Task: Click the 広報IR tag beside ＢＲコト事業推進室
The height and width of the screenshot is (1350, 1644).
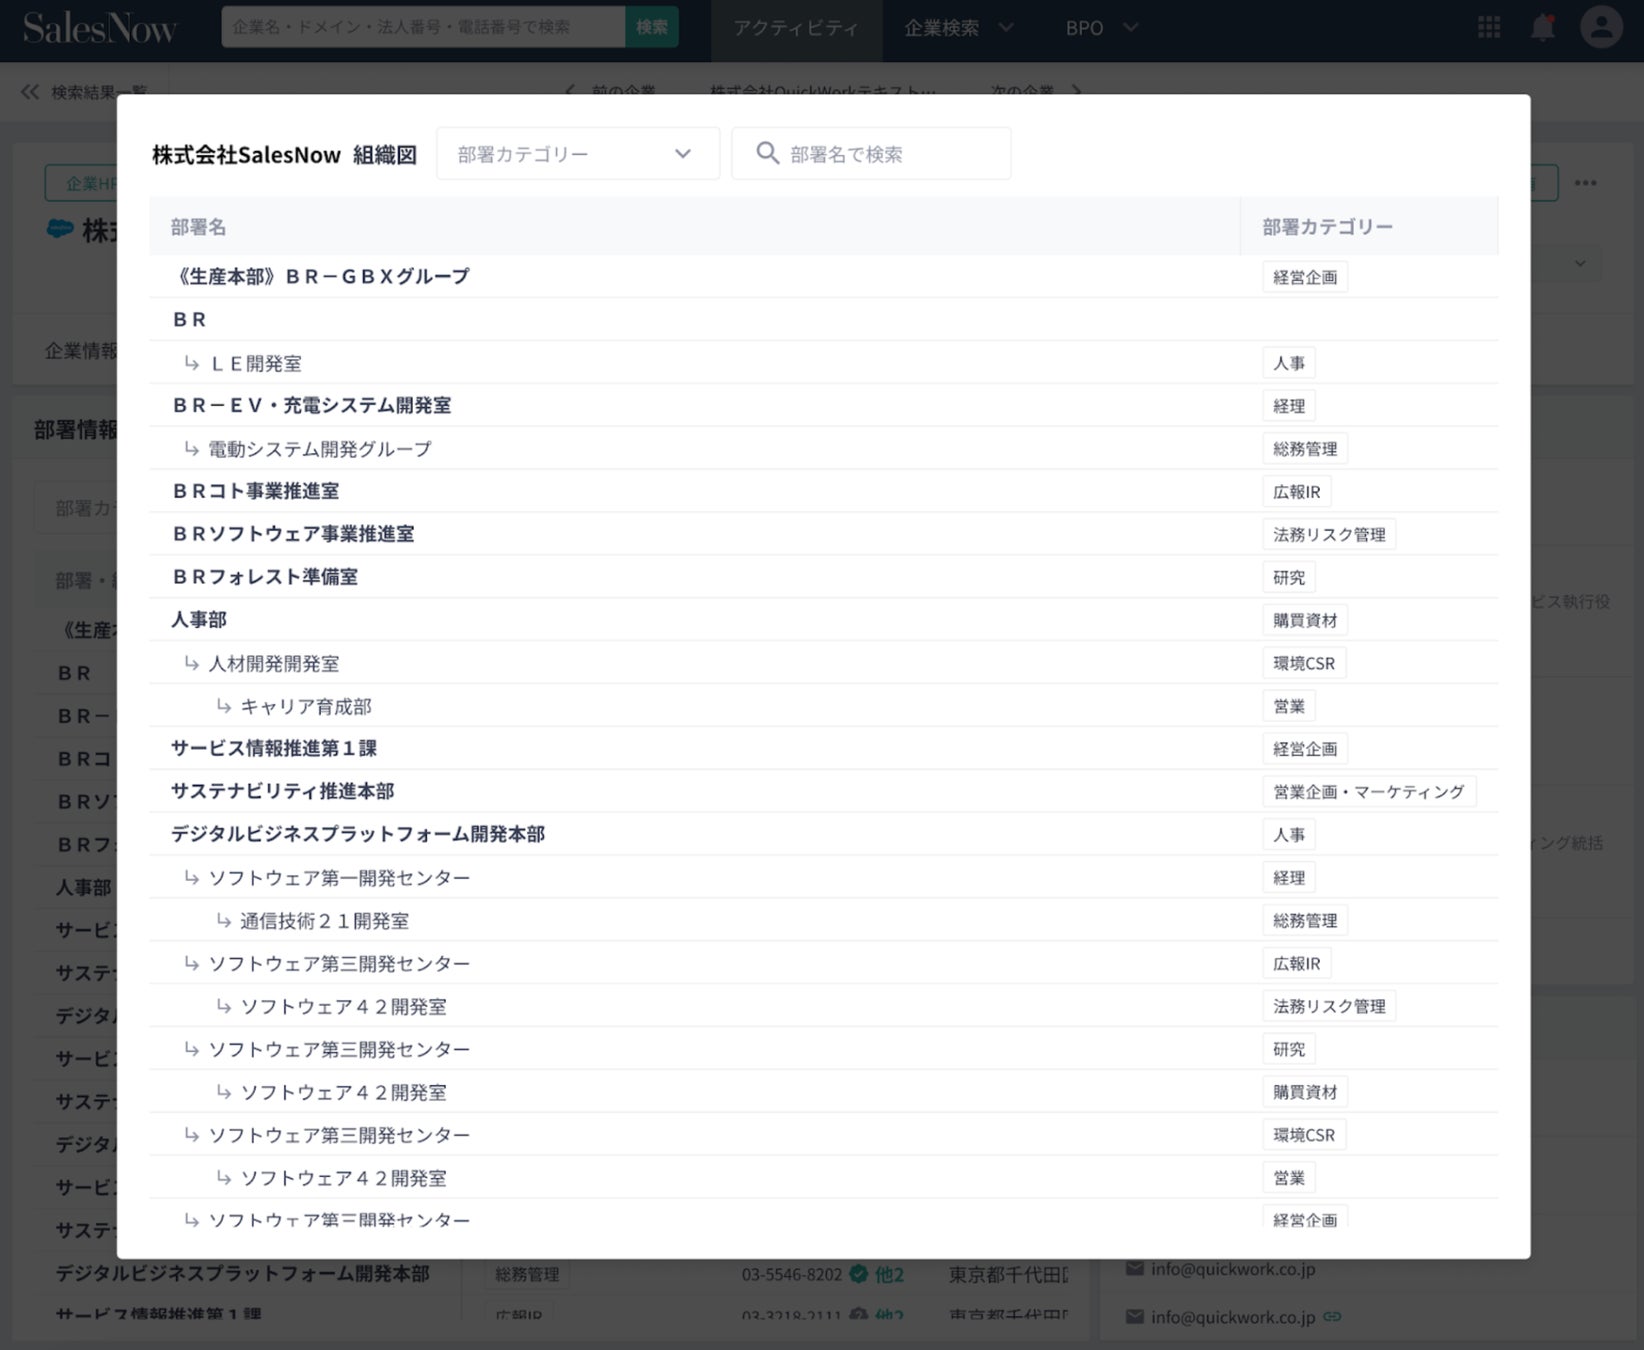Action: [x=1297, y=492]
